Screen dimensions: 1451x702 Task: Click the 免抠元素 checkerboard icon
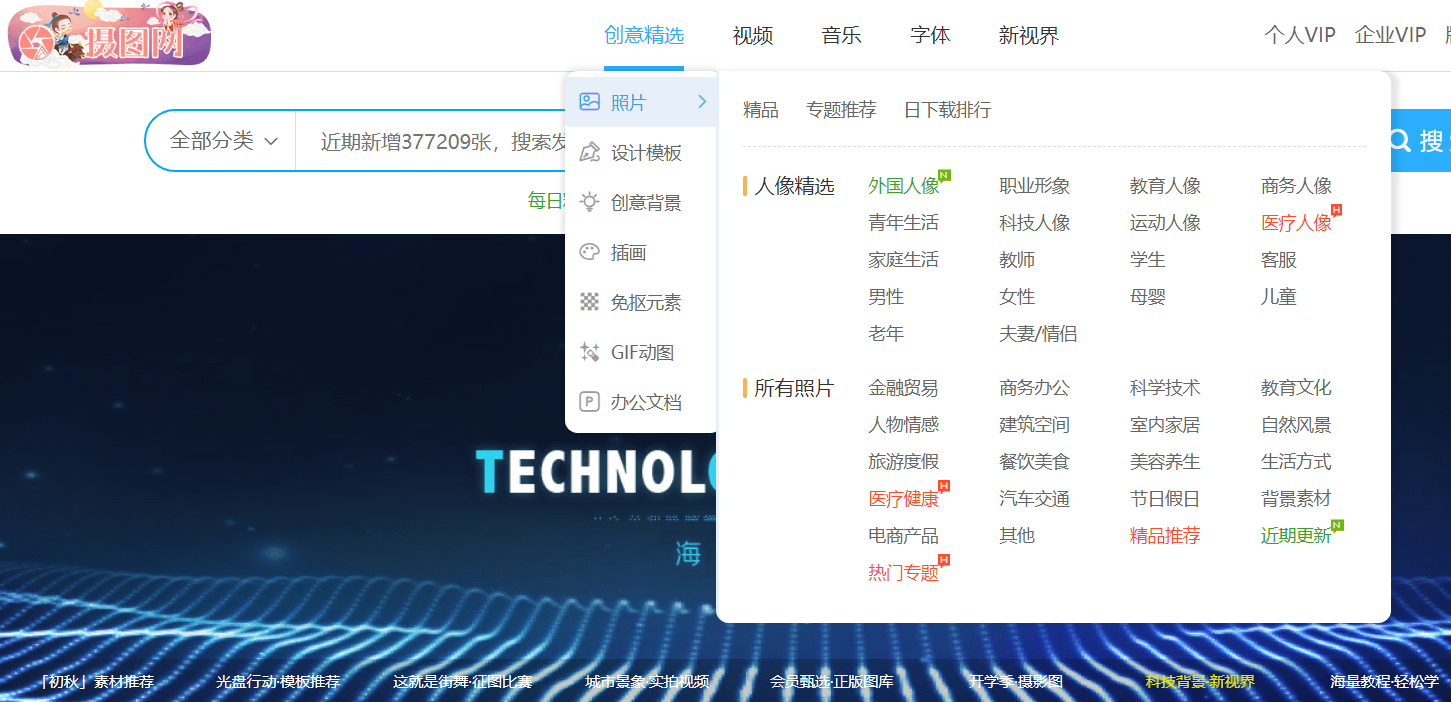(x=590, y=302)
